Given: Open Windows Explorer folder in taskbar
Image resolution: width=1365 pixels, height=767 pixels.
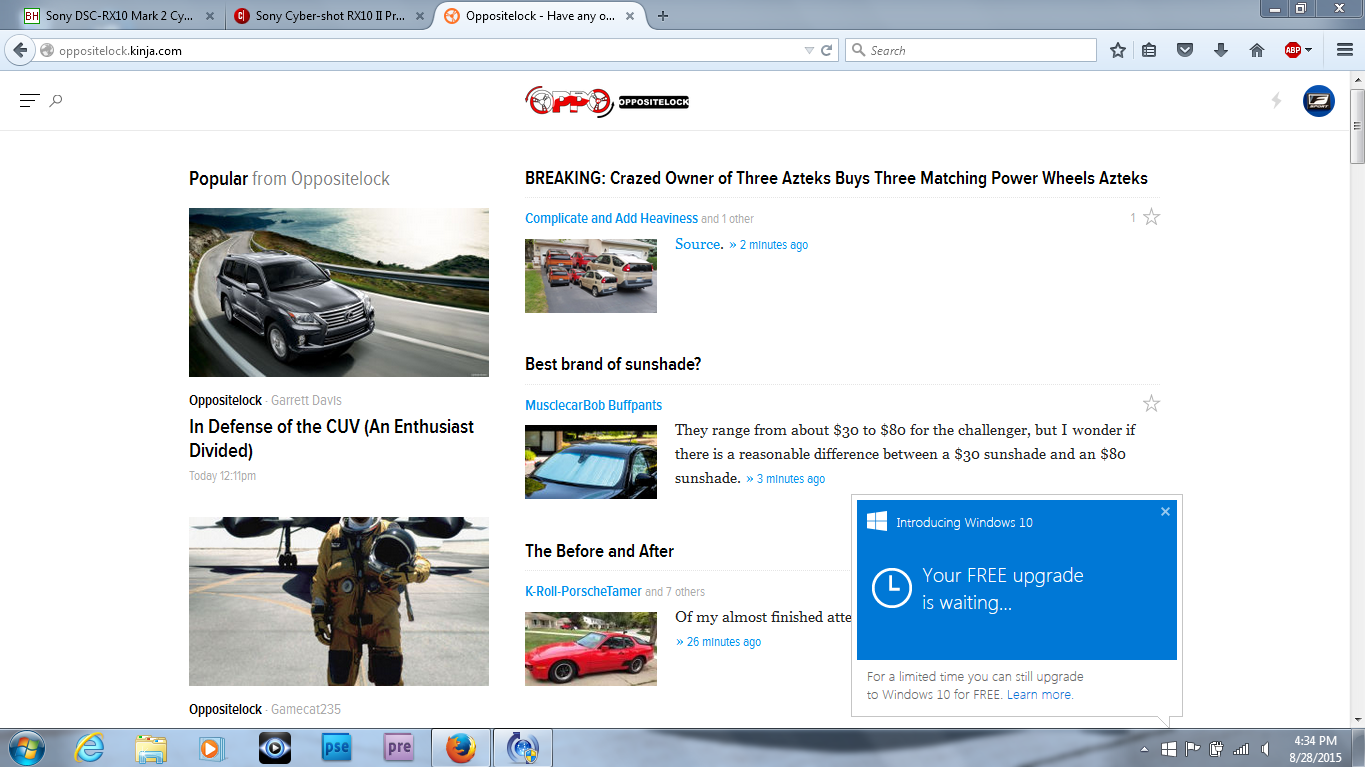Looking at the screenshot, I should 151,748.
